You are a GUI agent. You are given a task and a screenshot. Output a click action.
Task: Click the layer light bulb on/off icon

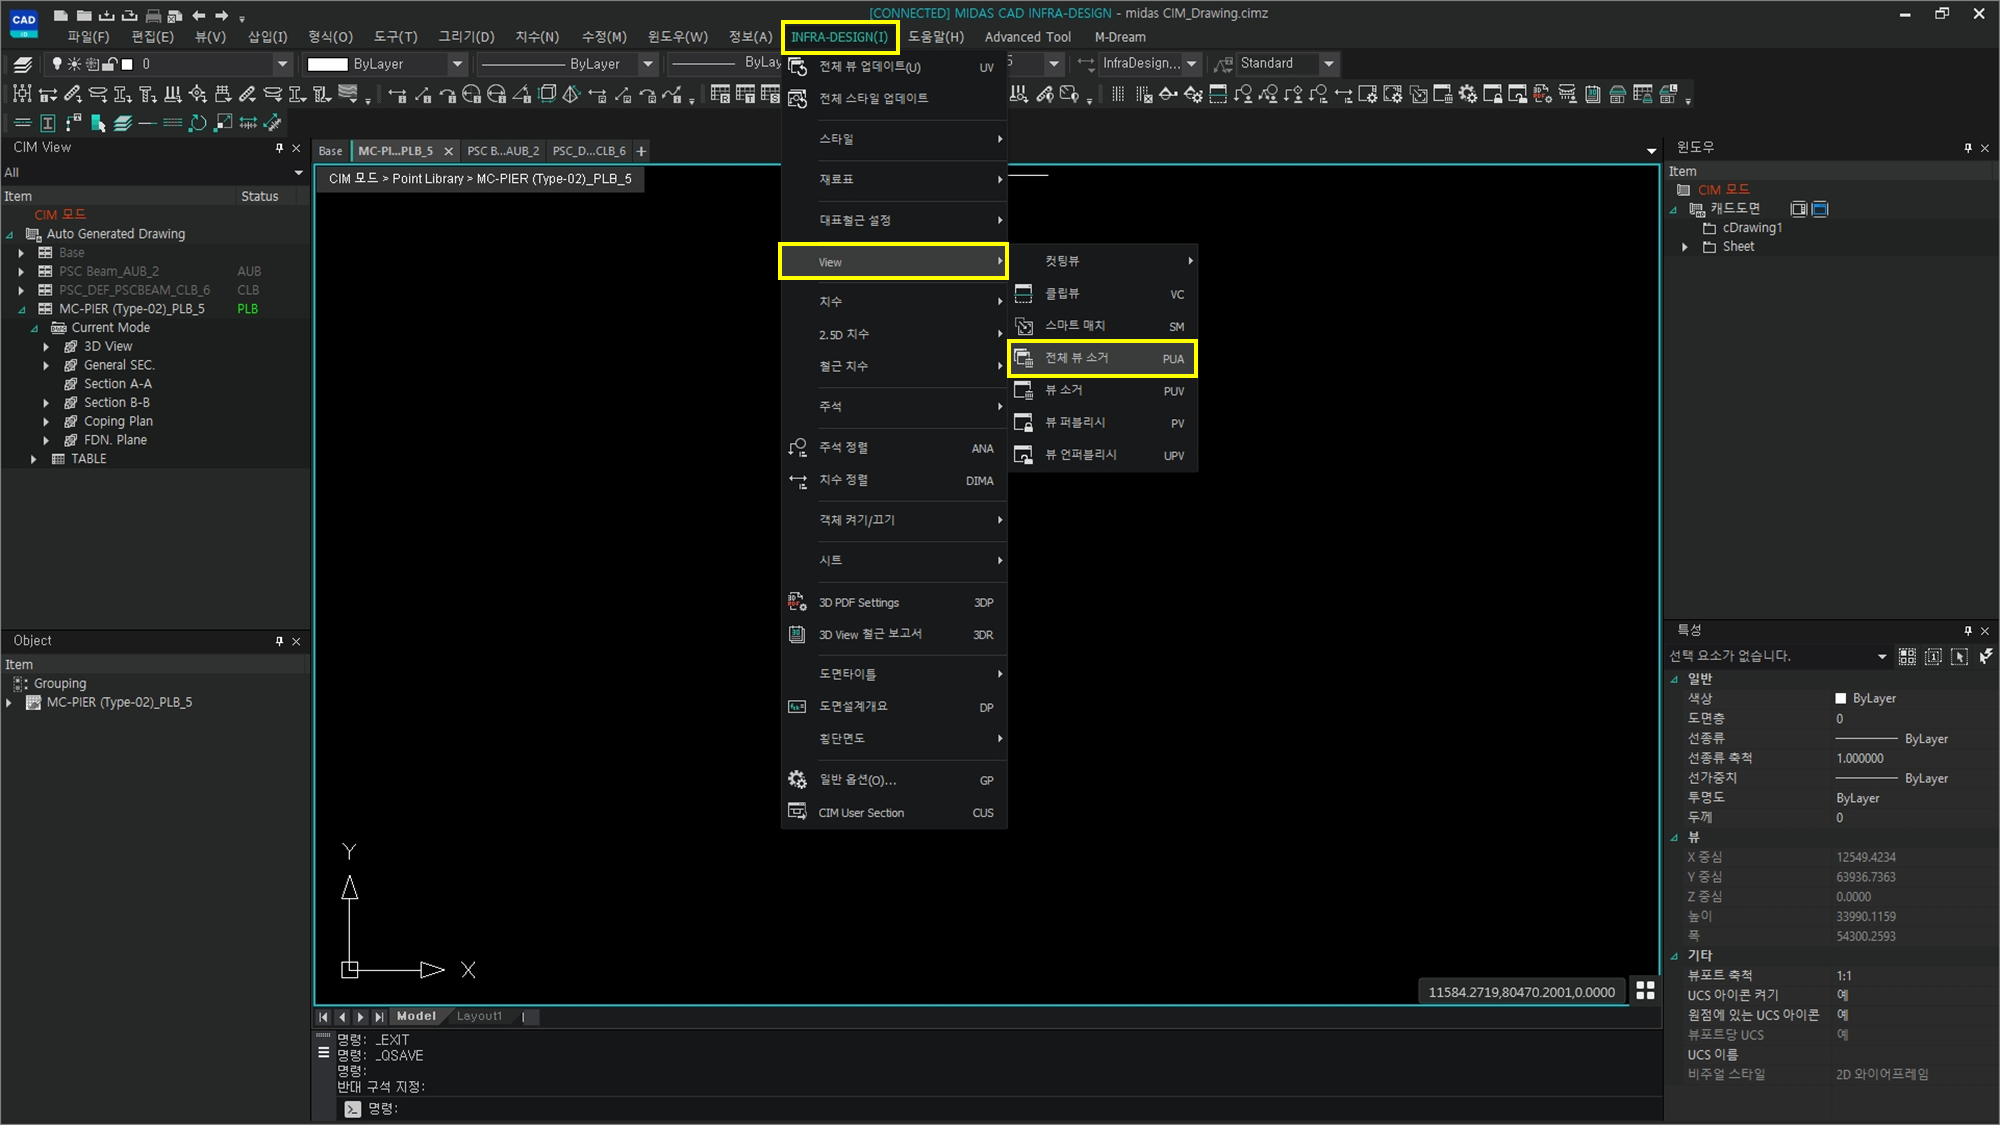coord(57,64)
